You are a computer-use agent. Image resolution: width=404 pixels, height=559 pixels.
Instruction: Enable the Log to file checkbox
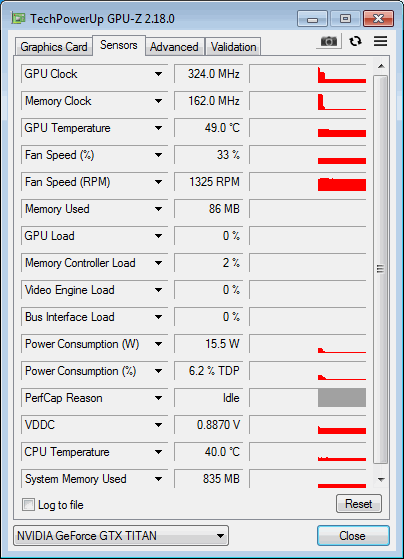coord(28,505)
